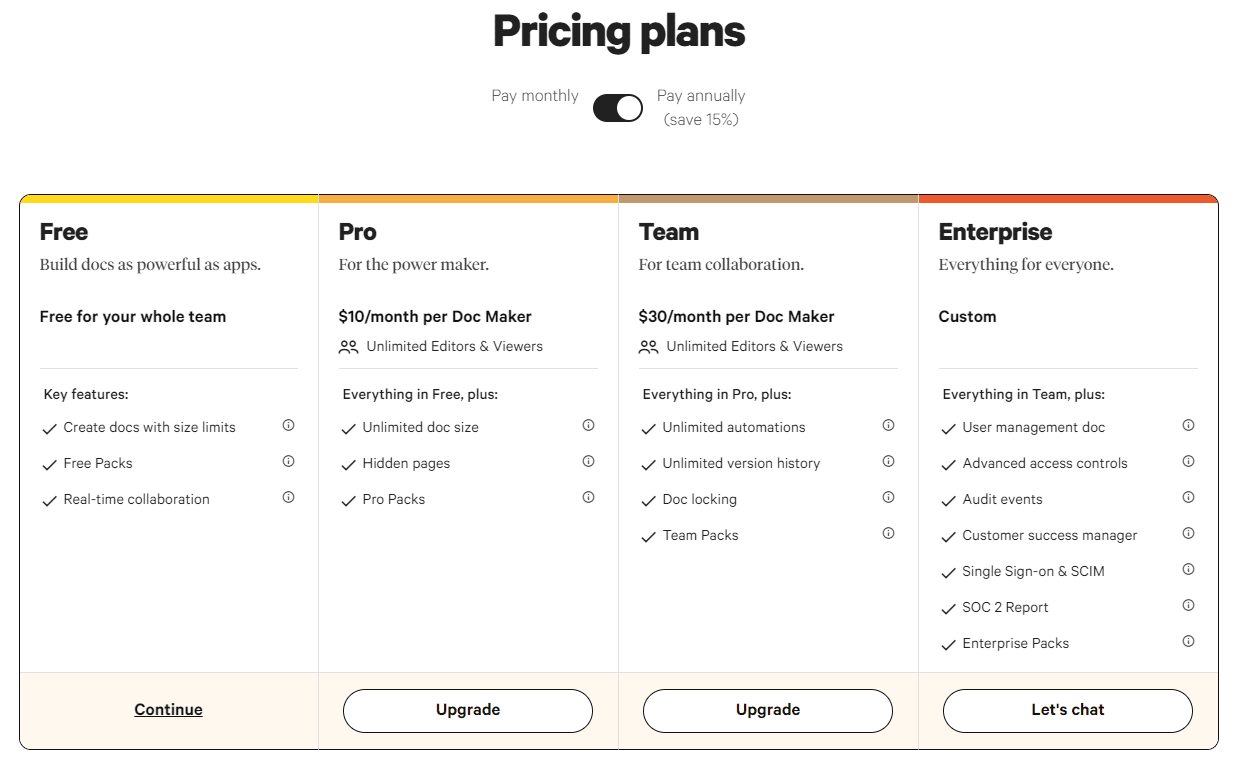Show info for Customer success manager

pyautogui.click(x=1188, y=533)
